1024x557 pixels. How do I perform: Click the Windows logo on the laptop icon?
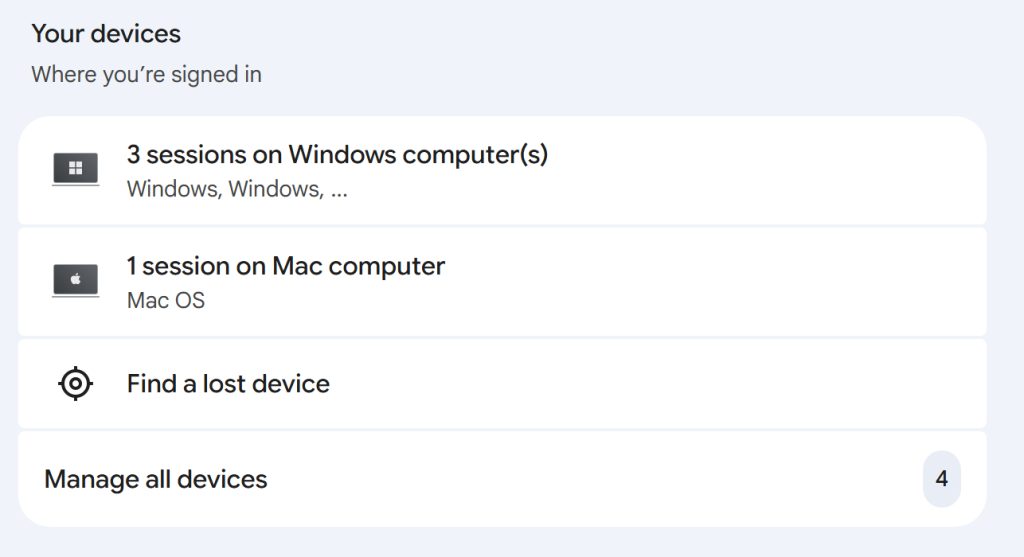(x=76, y=168)
